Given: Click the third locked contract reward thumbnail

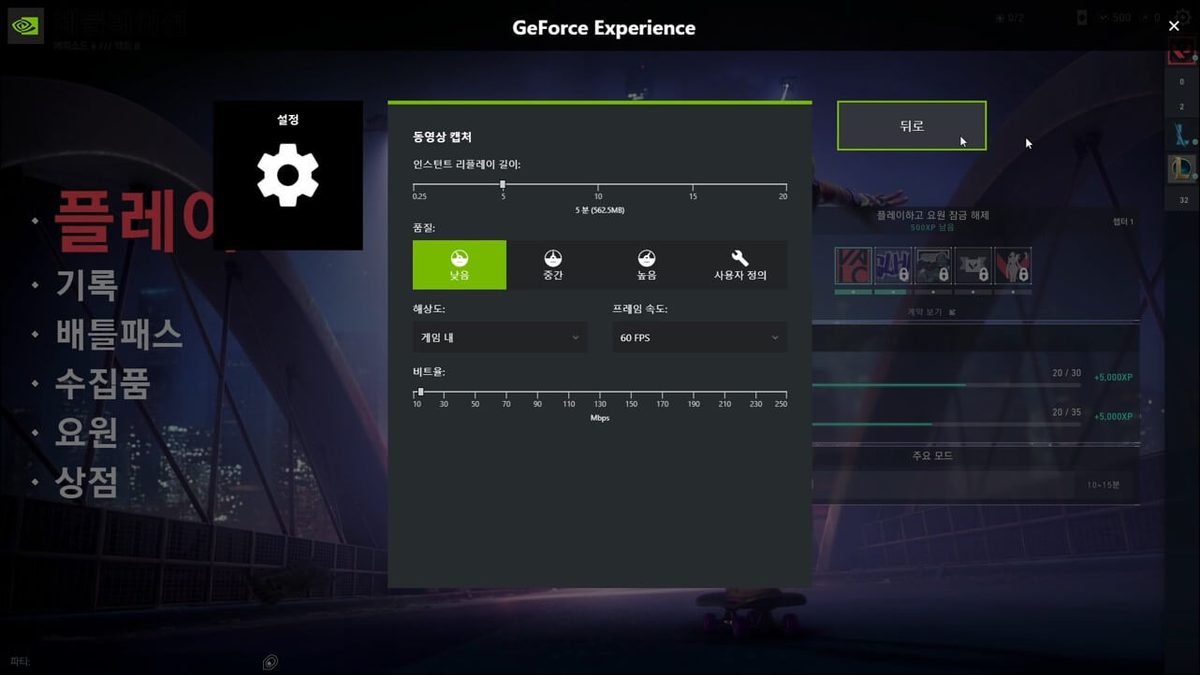Looking at the screenshot, I should click(x=933, y=266).
